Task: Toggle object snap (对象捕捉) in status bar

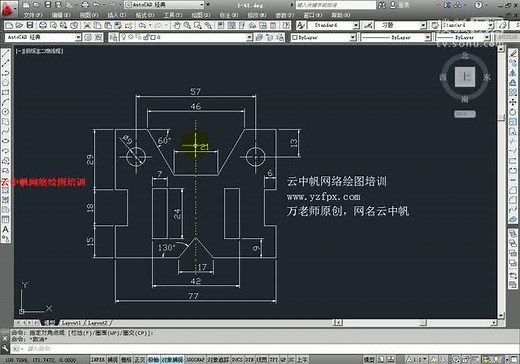Action: coord(172,360)
